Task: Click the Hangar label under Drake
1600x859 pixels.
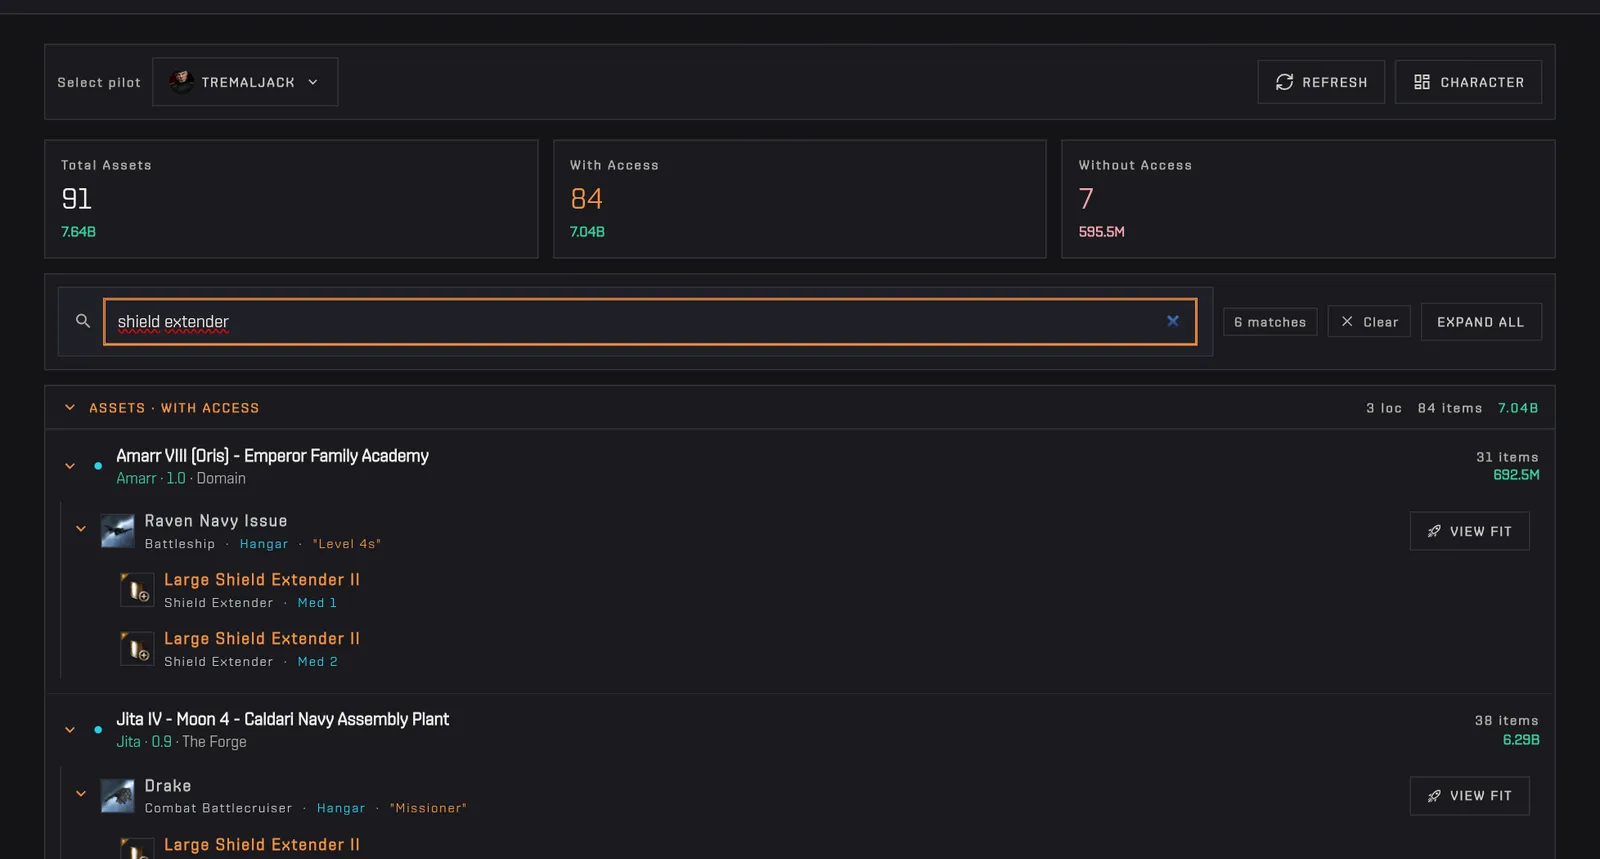Action: 341,808
